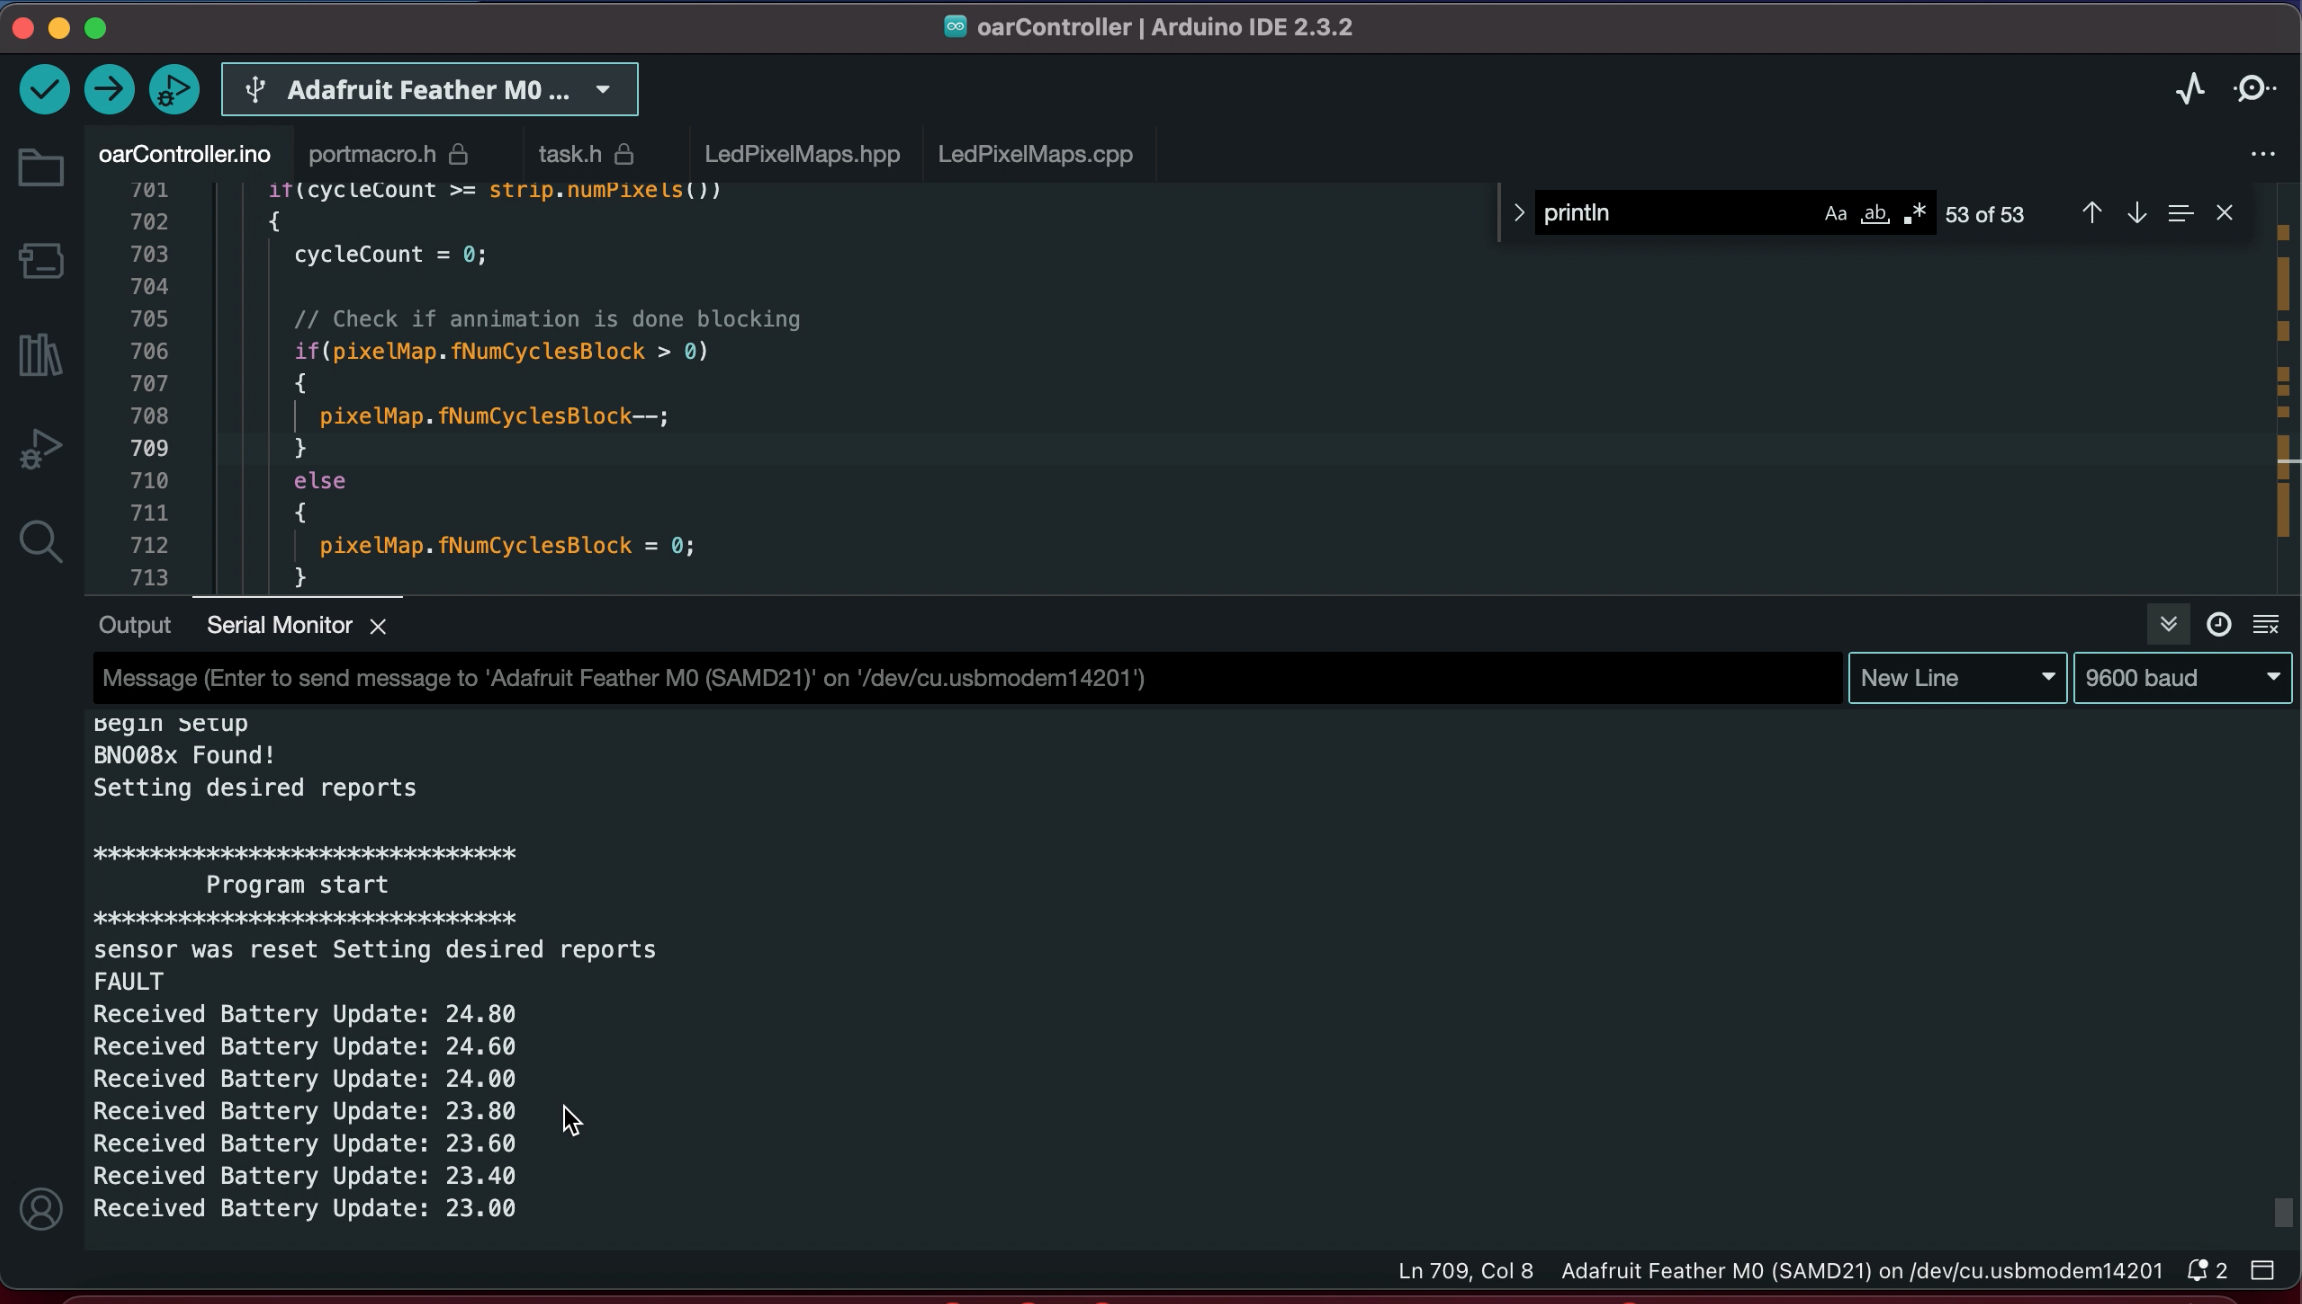Click the editor minimap scrollbar
Image resolution: width=2302 pixels, height=1304 pixels.
(2284, 390)
